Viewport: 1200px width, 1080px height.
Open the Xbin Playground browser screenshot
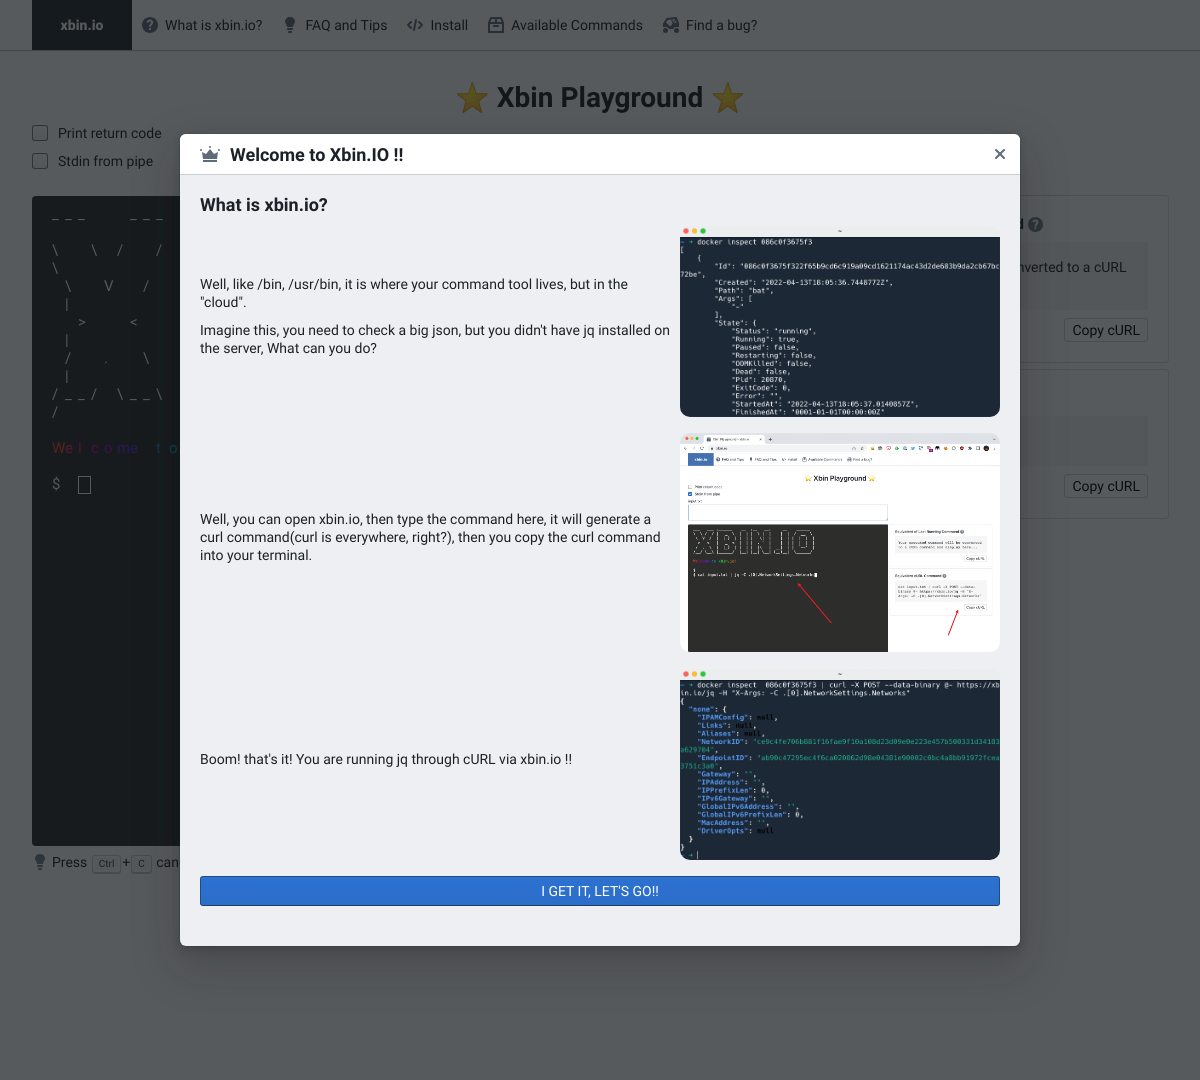(x=840, y=542)
